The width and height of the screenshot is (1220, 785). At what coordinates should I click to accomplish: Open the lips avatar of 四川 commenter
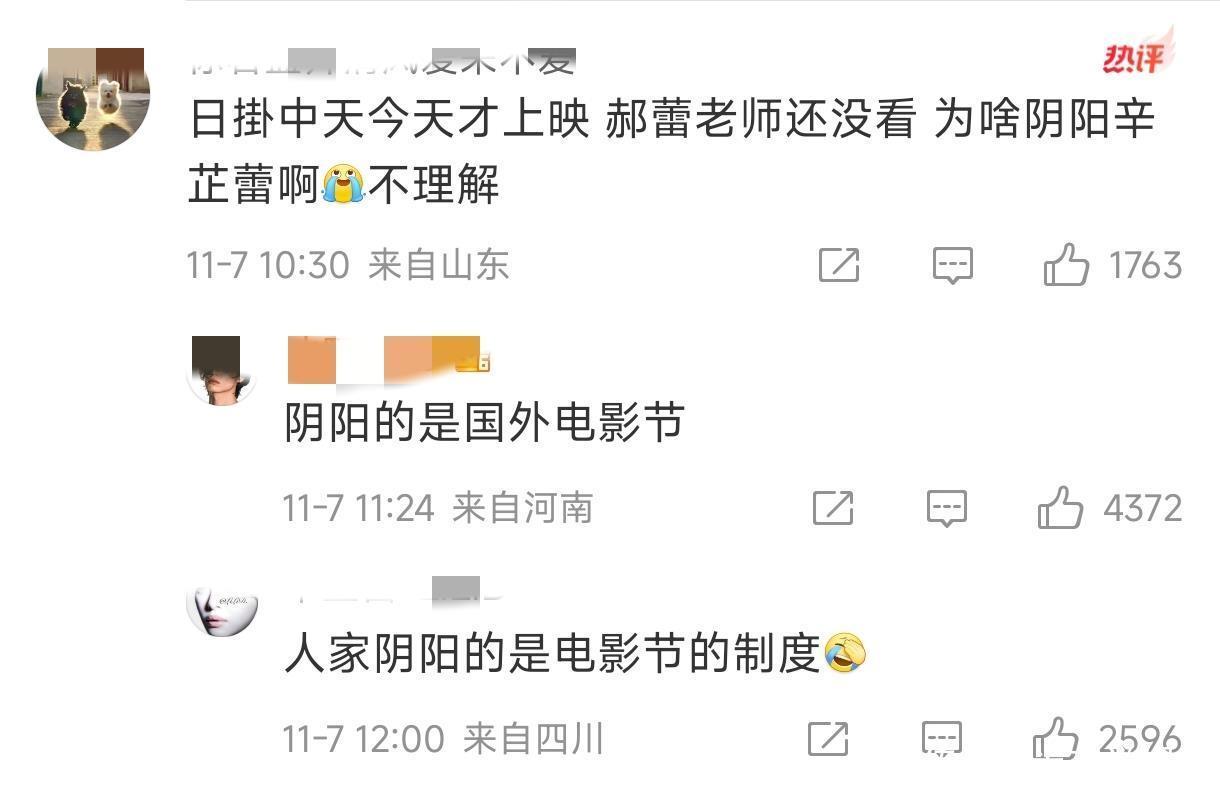[x=222, y=611]
